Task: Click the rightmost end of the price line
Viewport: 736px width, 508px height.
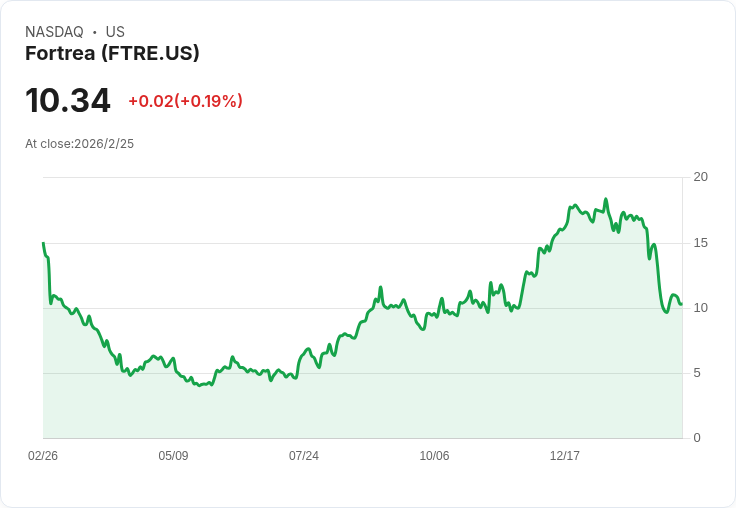Action: (x=681, y=304)
